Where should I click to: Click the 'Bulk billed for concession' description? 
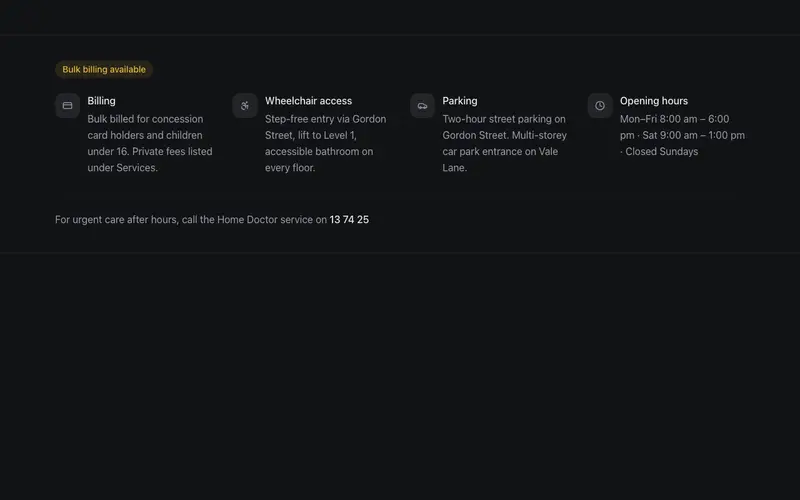[x=150, y=143]
